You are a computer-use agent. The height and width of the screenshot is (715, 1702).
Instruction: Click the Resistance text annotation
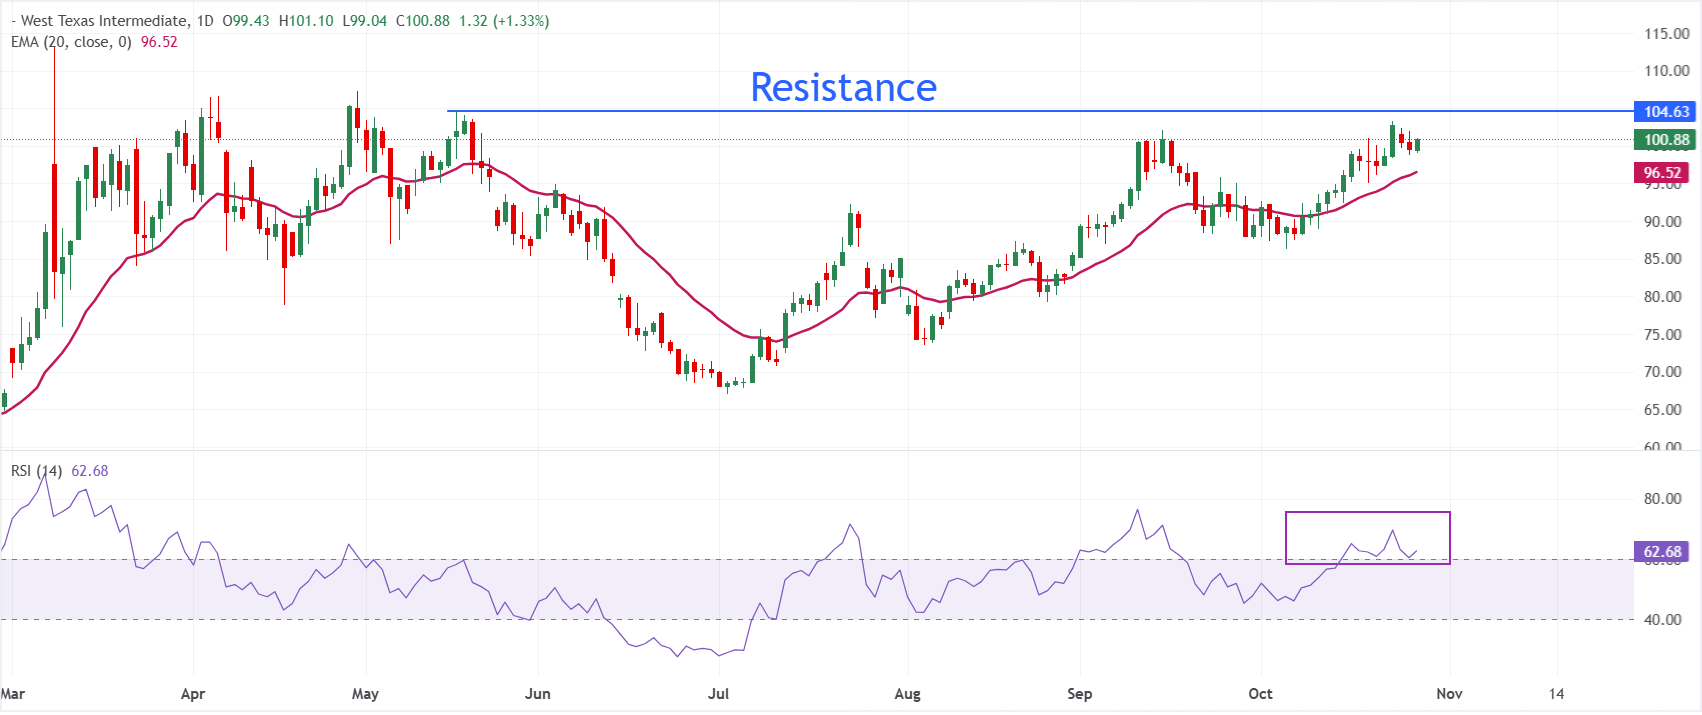coord(843,88)
